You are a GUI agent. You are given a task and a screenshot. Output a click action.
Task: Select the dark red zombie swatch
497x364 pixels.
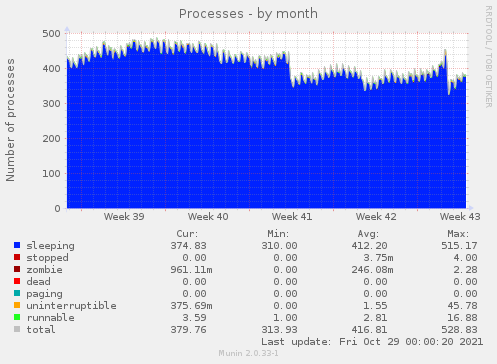17,269
